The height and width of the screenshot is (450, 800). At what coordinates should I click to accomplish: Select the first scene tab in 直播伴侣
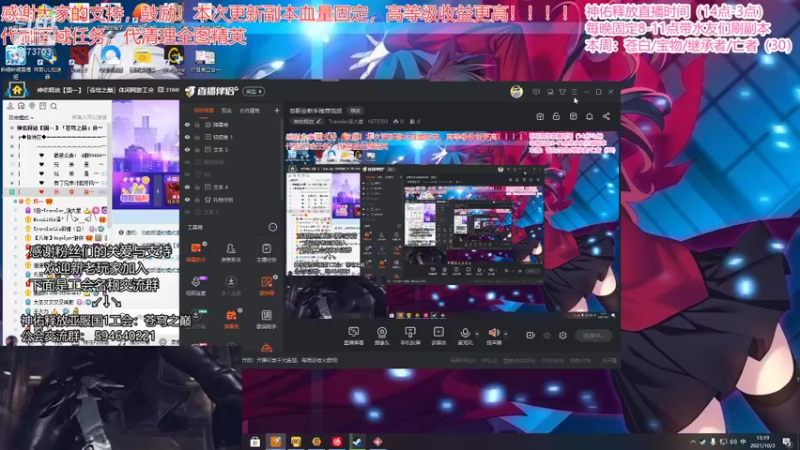(x=204, y=110)
